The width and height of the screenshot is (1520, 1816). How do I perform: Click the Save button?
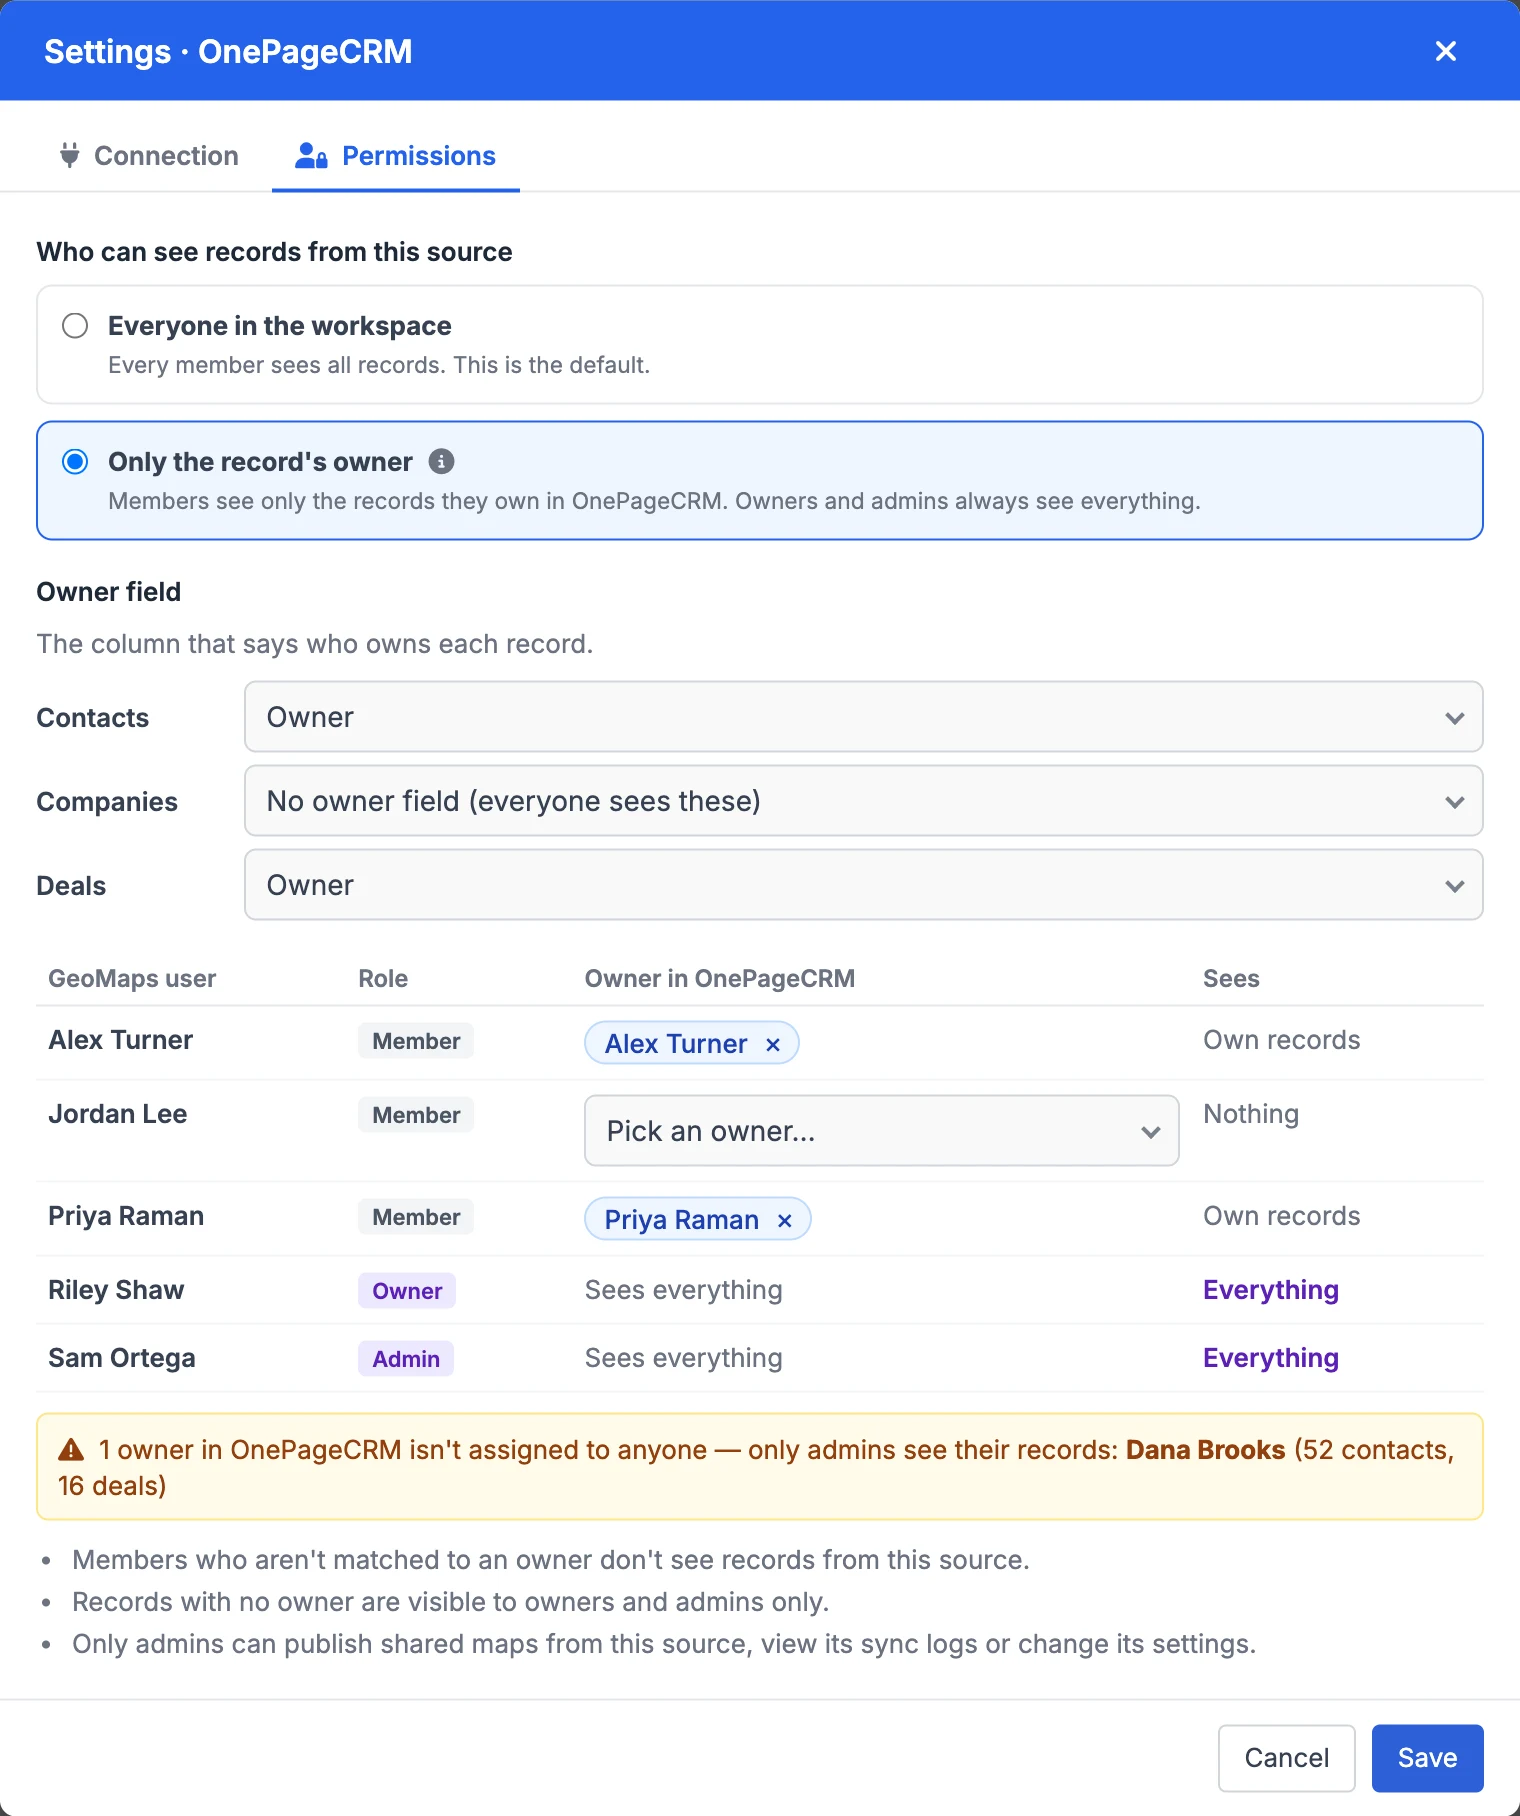click(1427, 1758)
